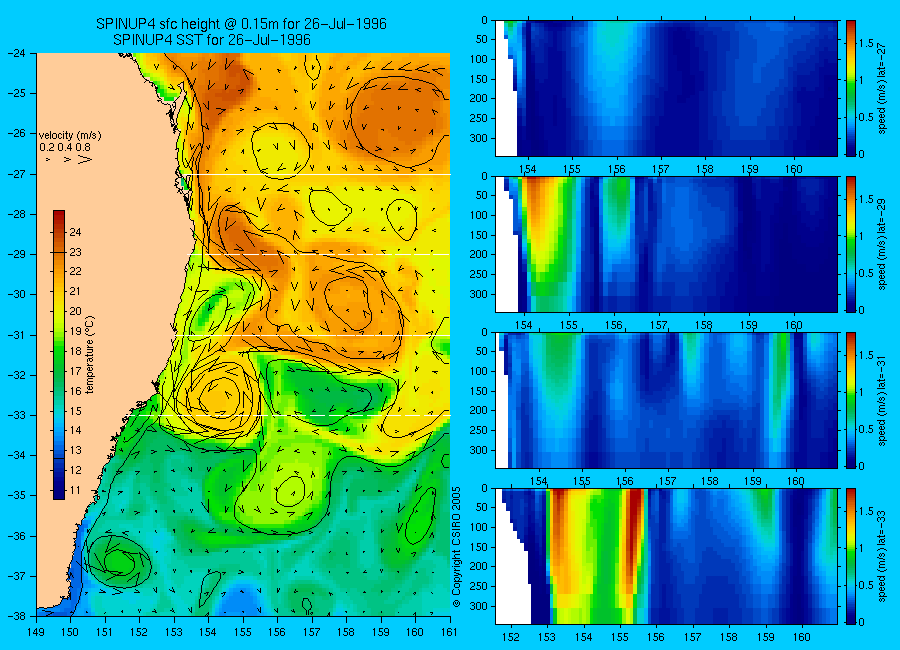Image resolution: width=900 pixels, height=650 pixels.
Task: Click the speed color bar of lat=−31 panel
Action: coord(850,400)
